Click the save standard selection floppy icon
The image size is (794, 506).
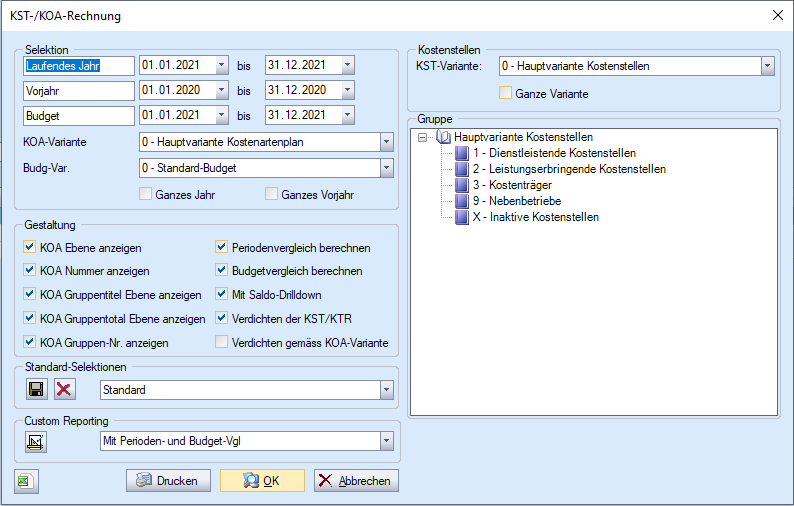[36, 388]
